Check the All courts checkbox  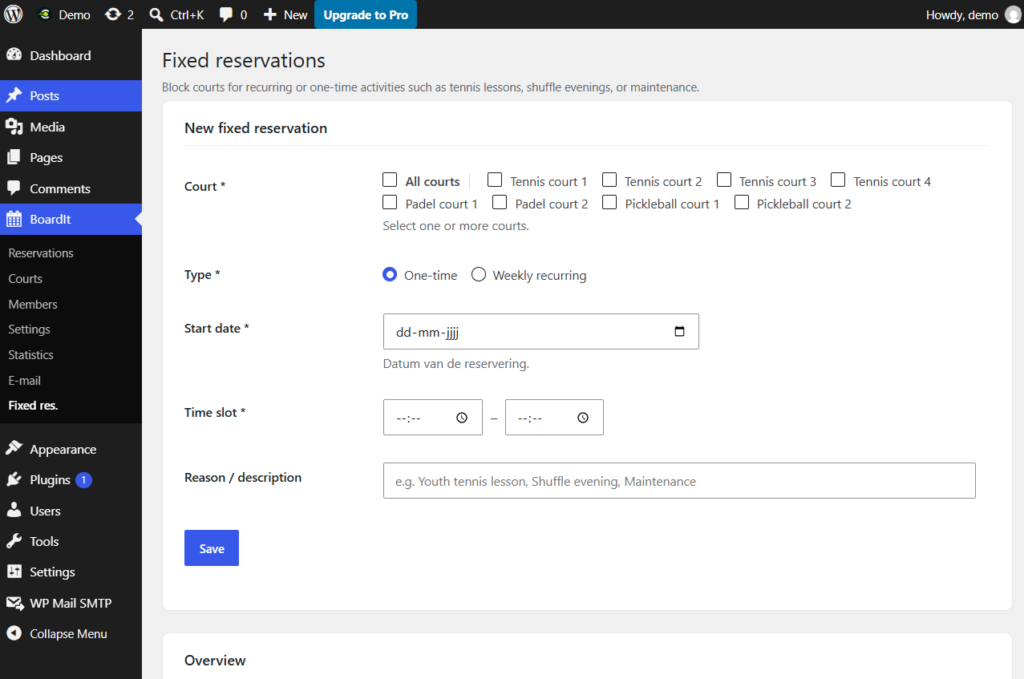[x=390, y=180]
